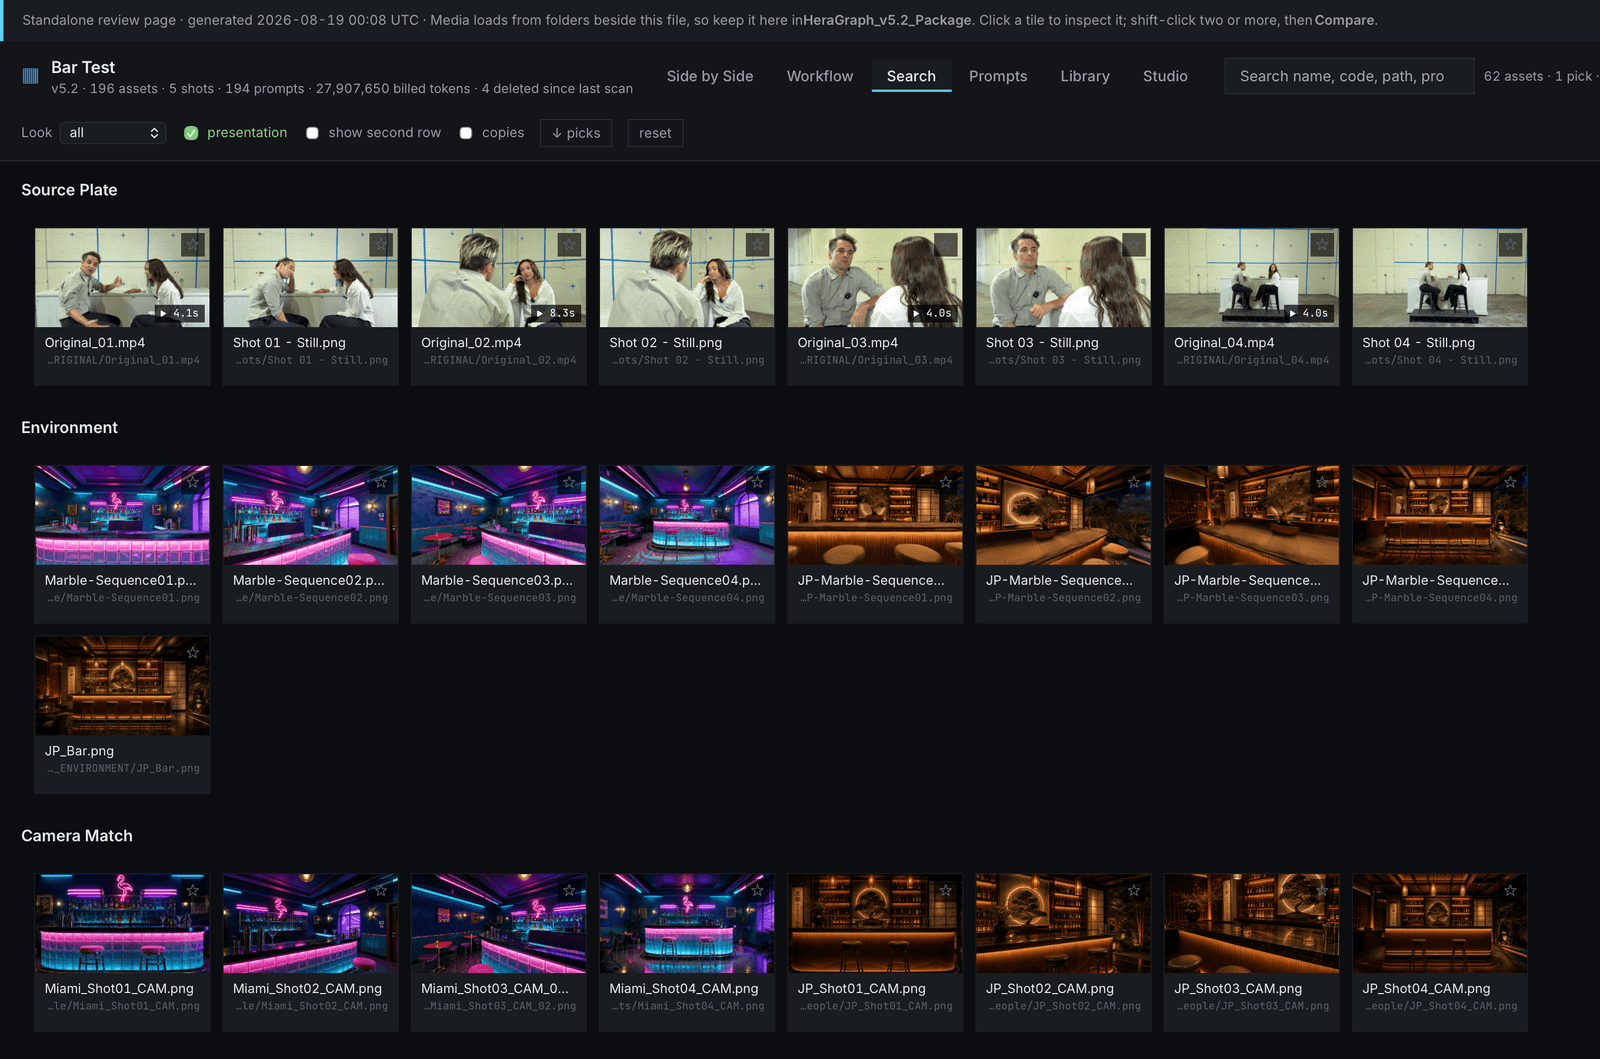Star the JP_Shot04_CAM.png tile
The width and height of the screenshot is (1600, 1059).
1510,890
